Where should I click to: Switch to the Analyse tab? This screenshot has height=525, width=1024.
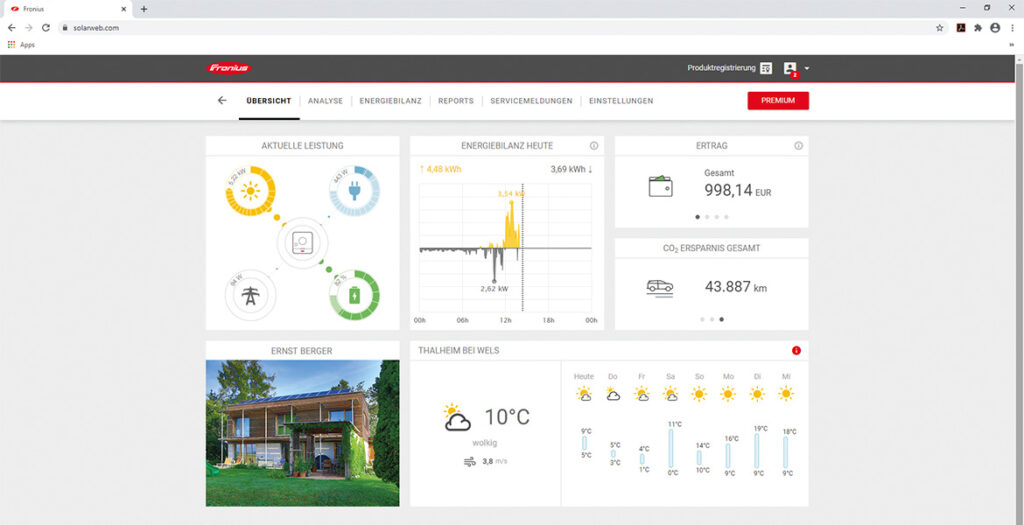(x=325, y=101)
